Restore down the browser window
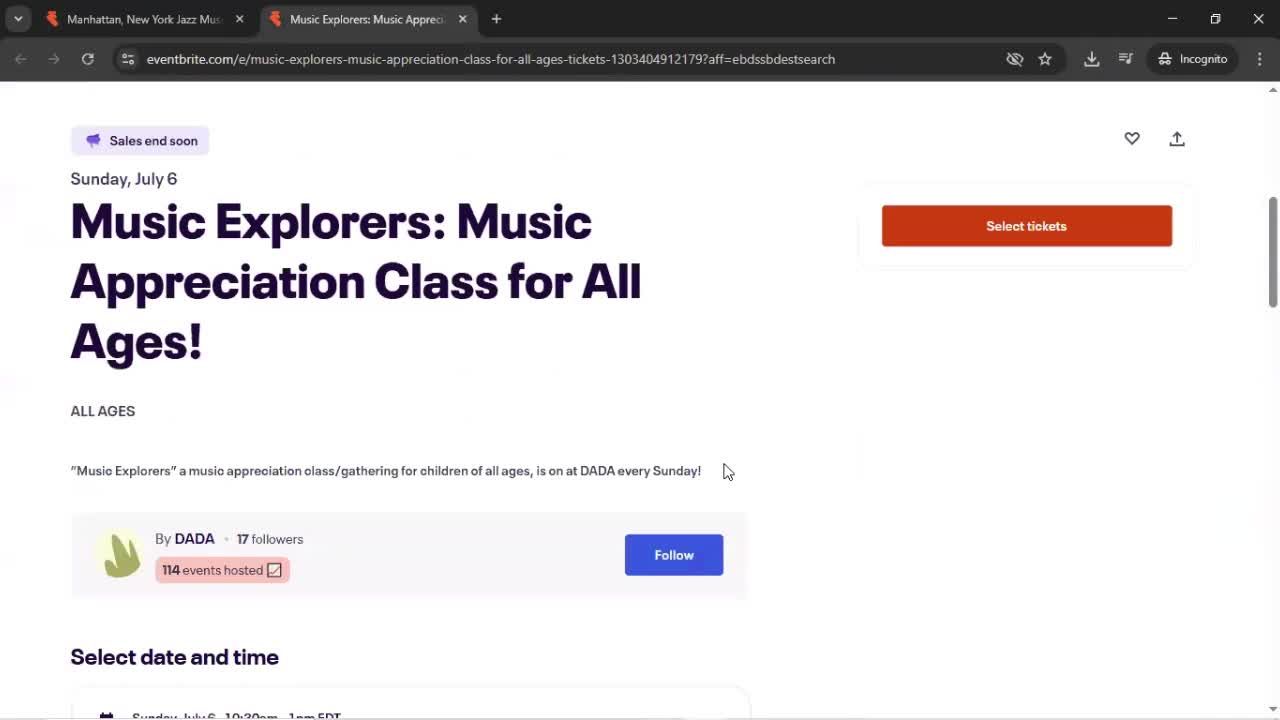 1215,19
